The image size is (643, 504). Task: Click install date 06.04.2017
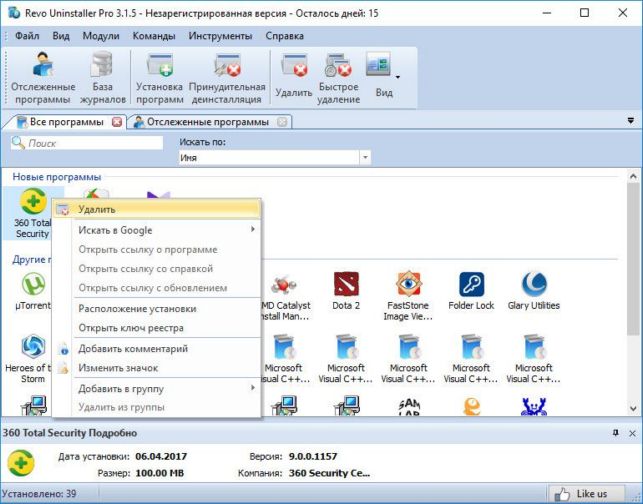pyautogui.click(x=161, y=456)
